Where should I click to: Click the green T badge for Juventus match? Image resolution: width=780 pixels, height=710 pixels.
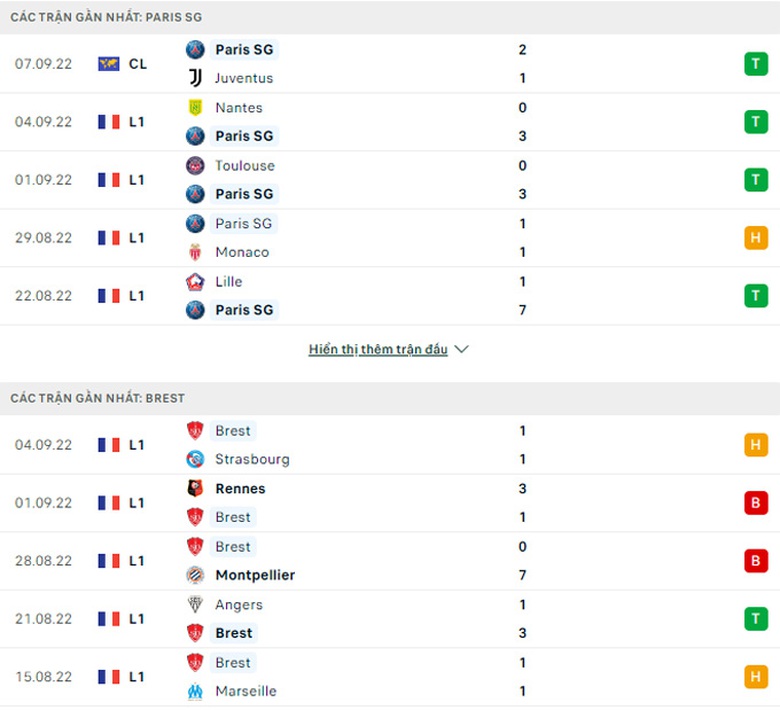click(755, 64)
